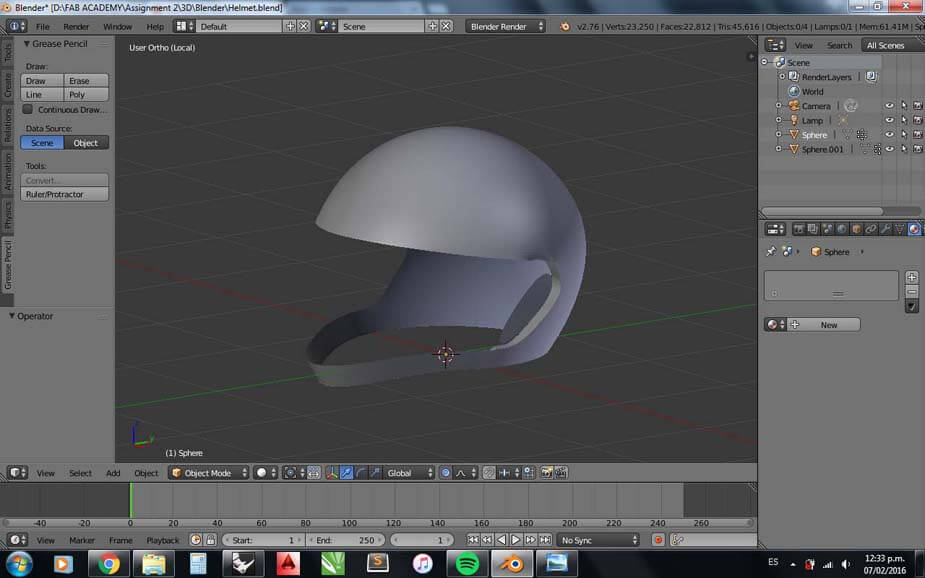
Task: Enable the 3D manipulator widget icon
Action: tap(332, 473)
